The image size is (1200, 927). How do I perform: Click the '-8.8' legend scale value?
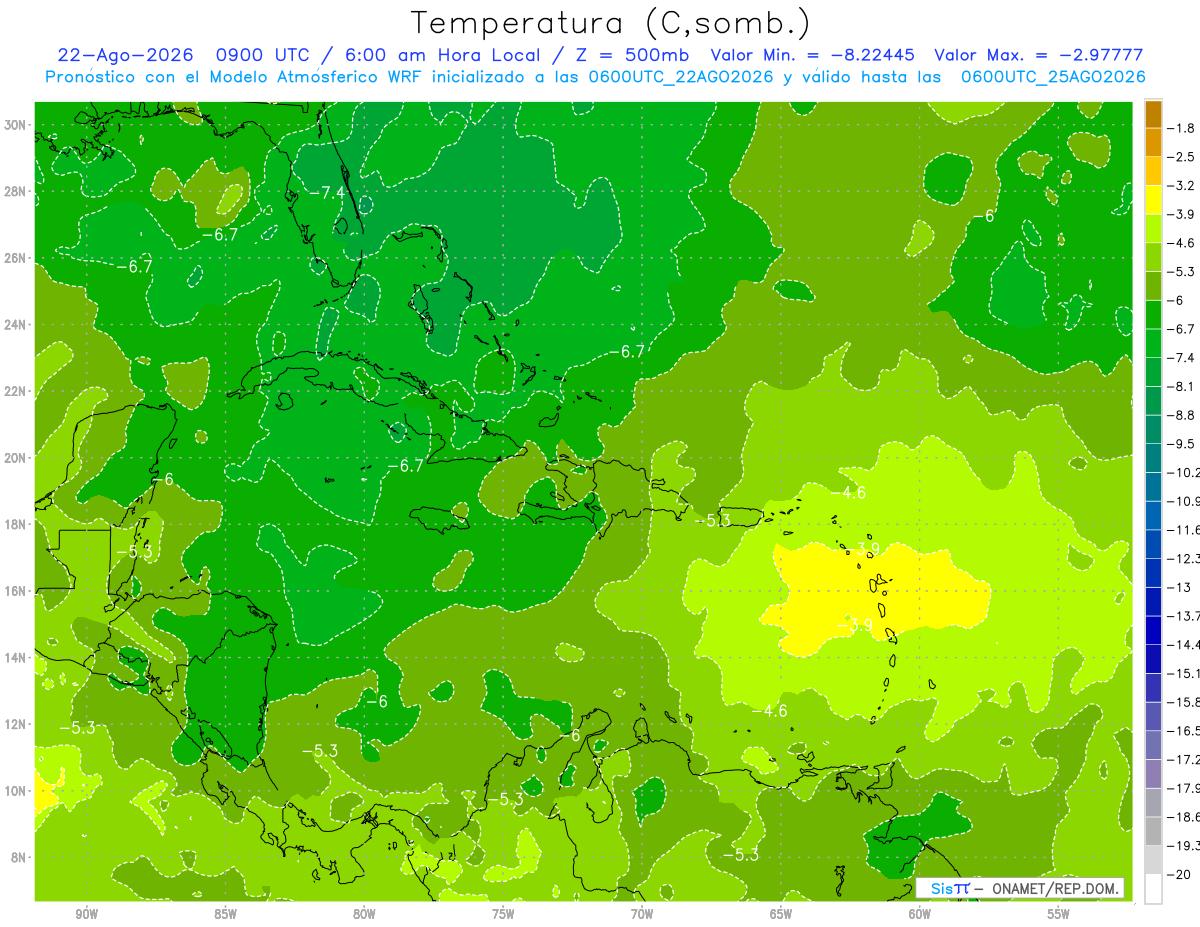pyautogui.click(x=1181, y=415)
